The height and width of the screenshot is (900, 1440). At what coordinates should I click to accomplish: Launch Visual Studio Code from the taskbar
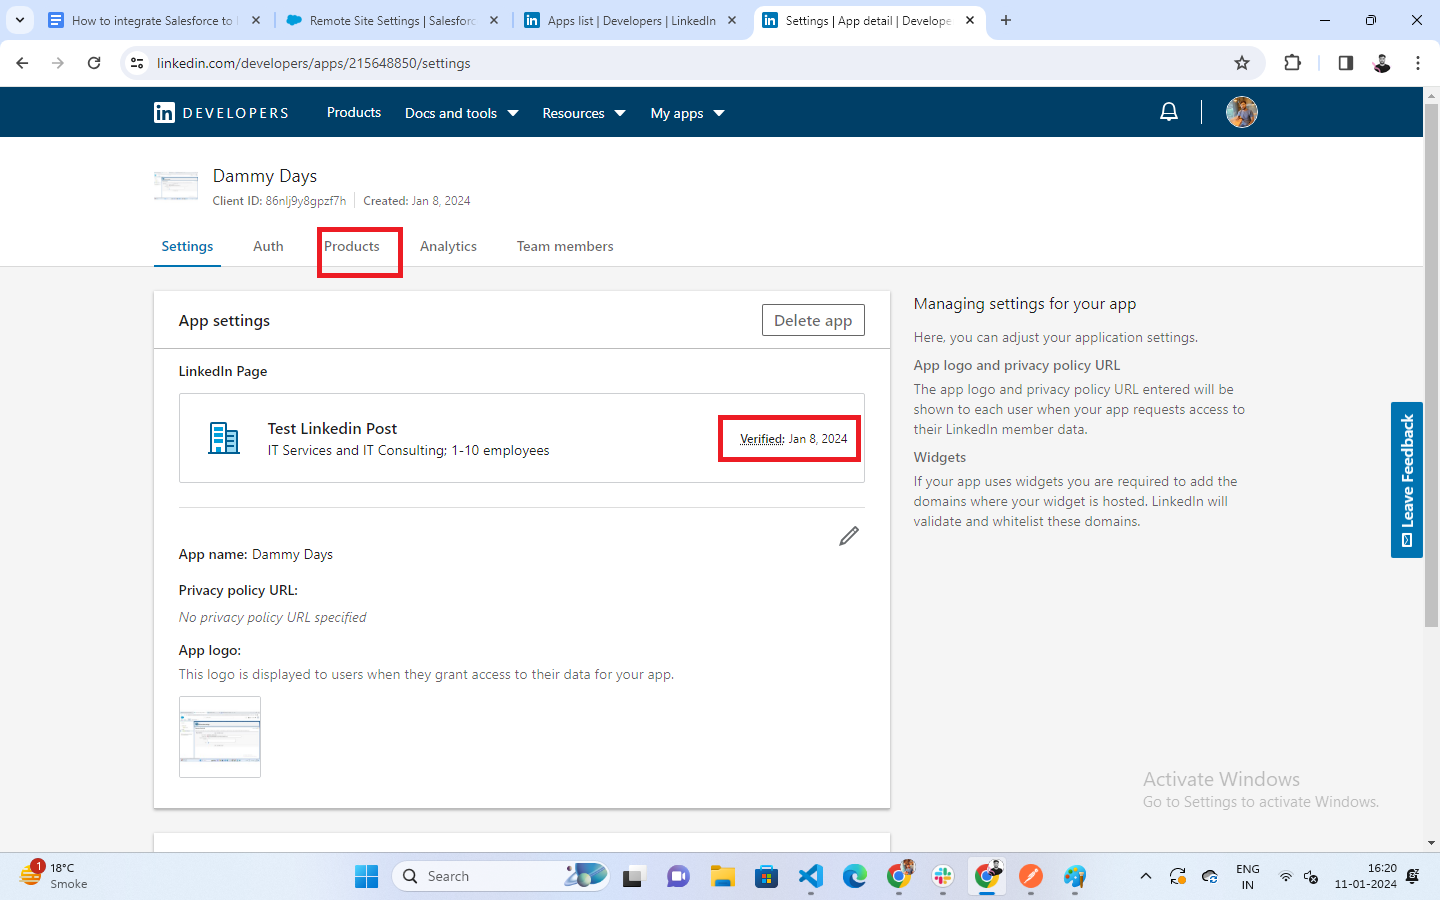(x=811, y=877)
